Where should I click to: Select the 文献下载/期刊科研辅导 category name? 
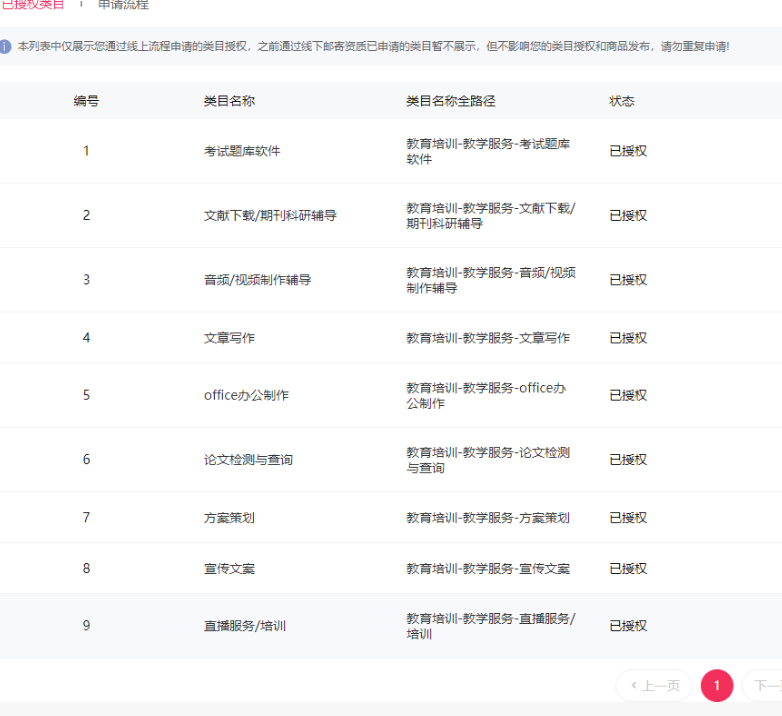(x=270, y=215)
